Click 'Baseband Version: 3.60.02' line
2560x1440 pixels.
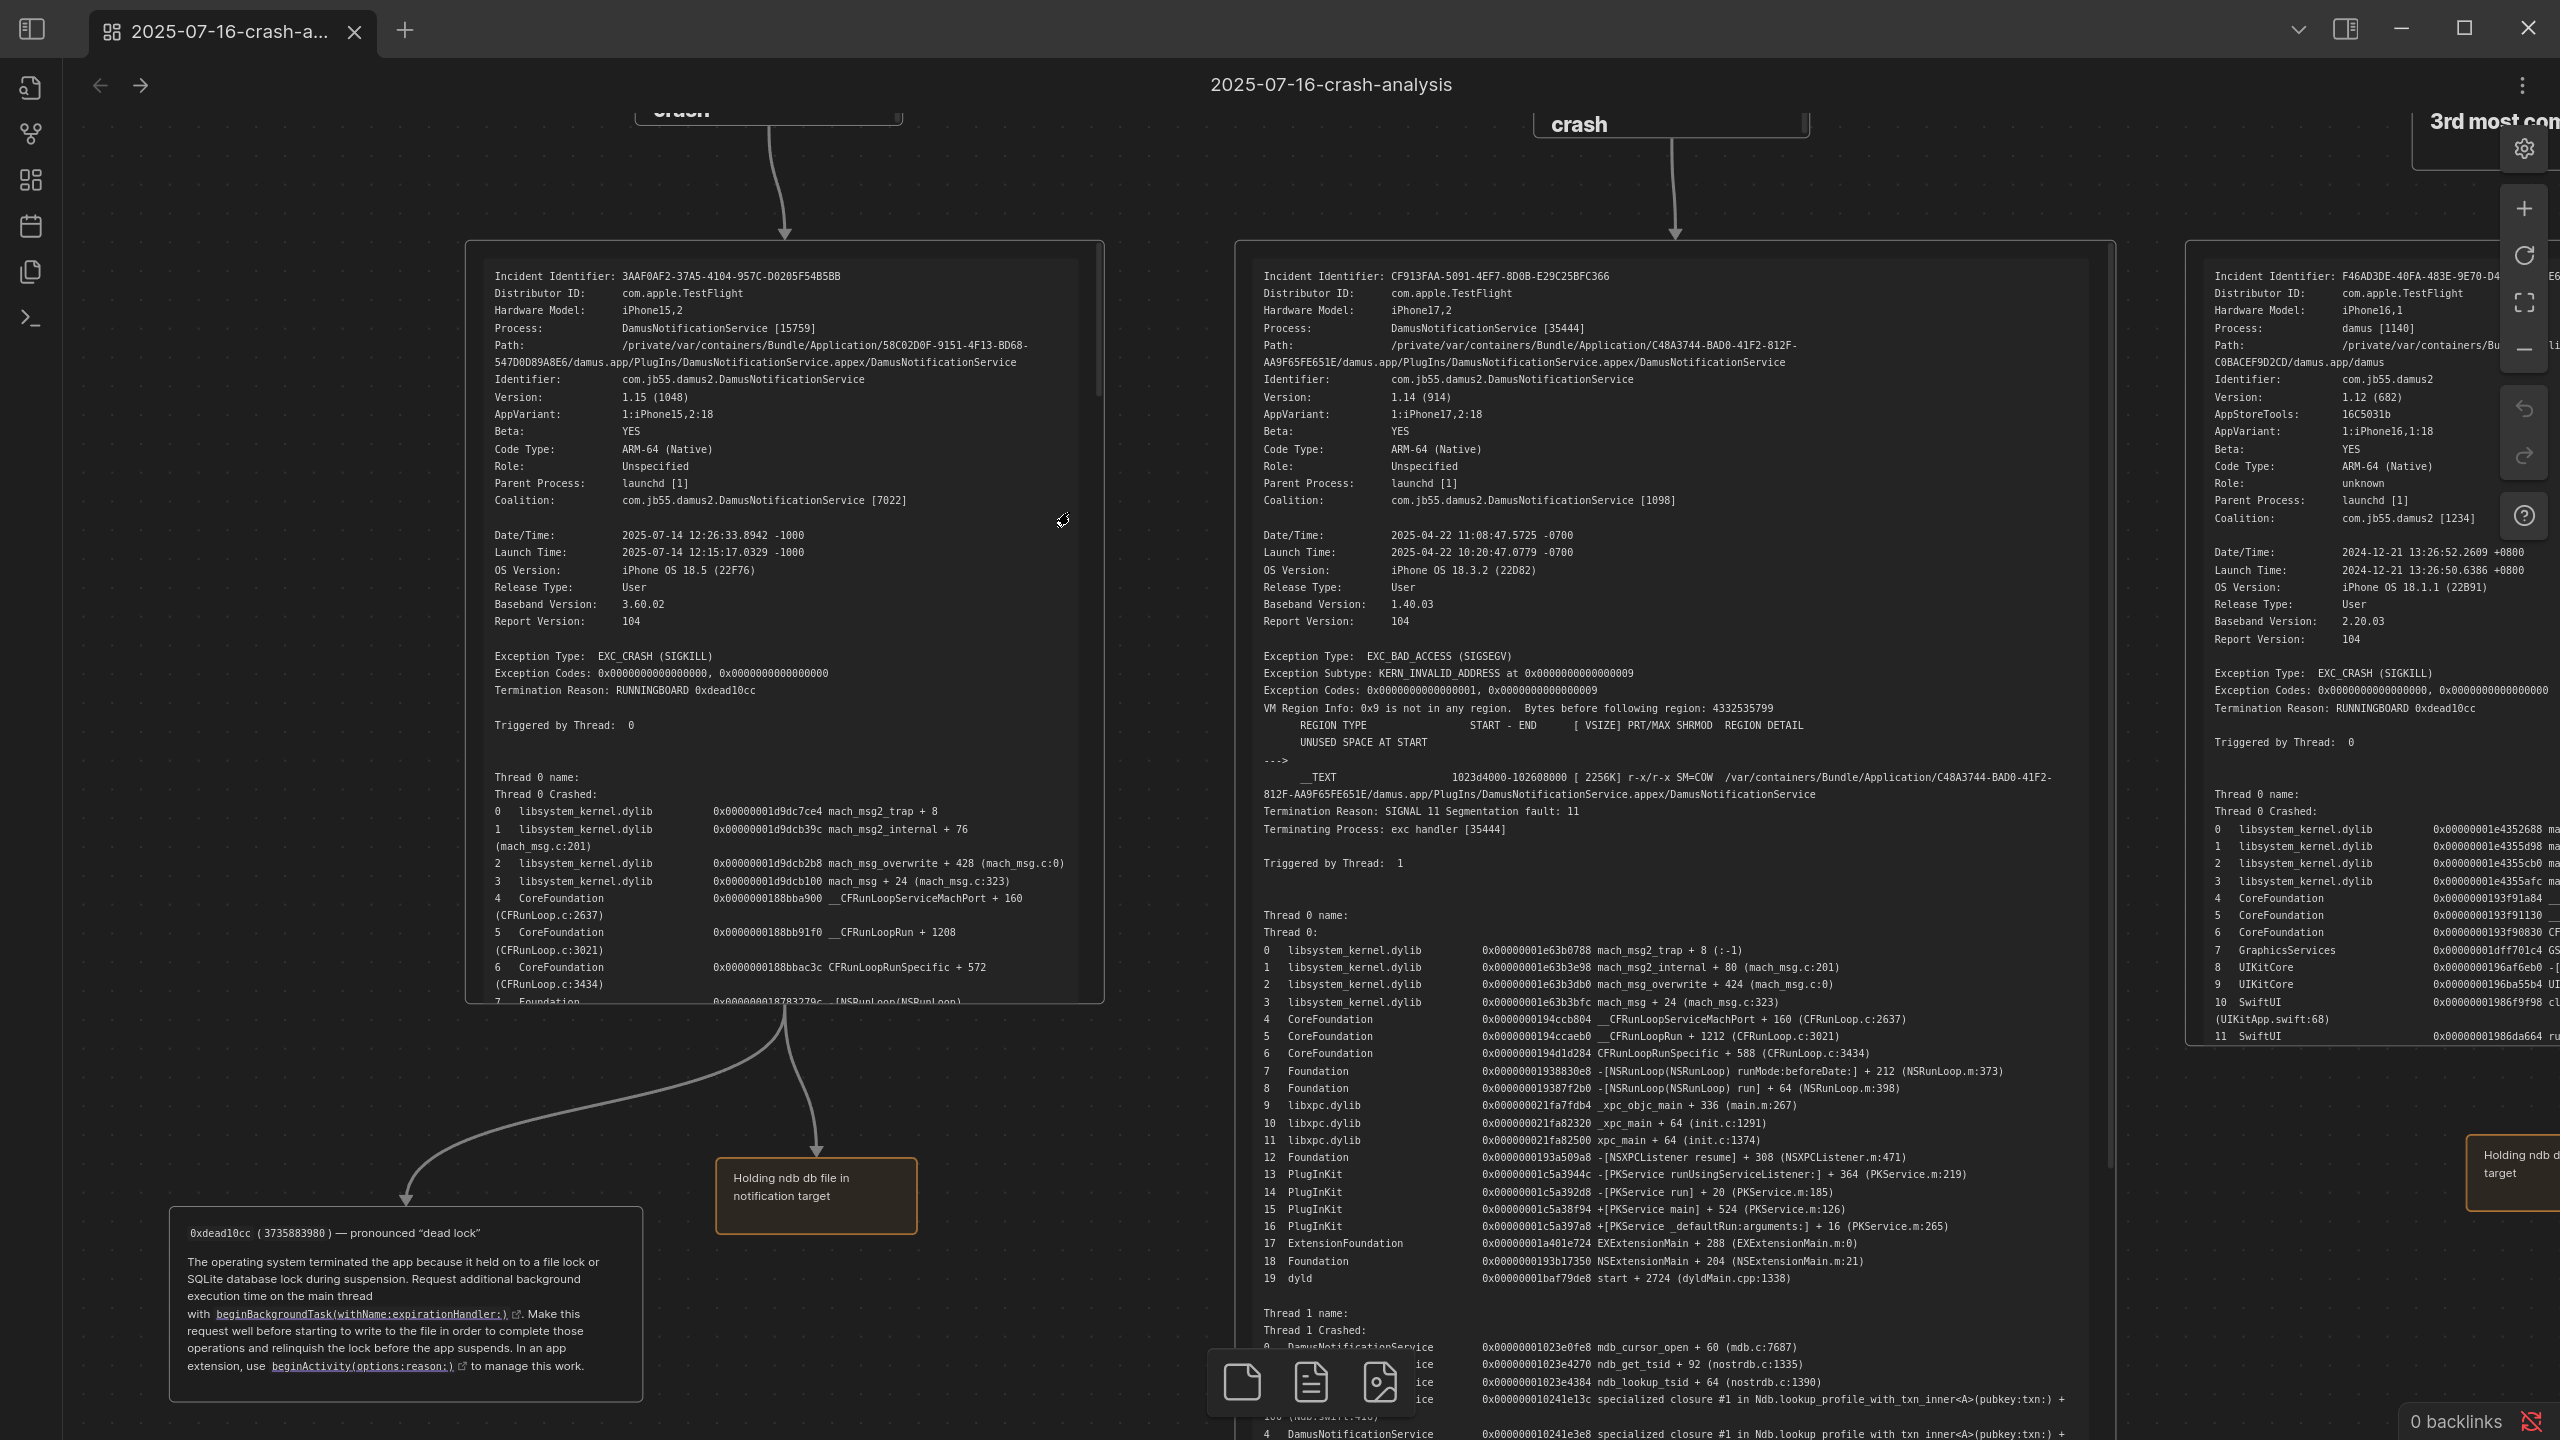pyautogui.click(x=579, y=604)
